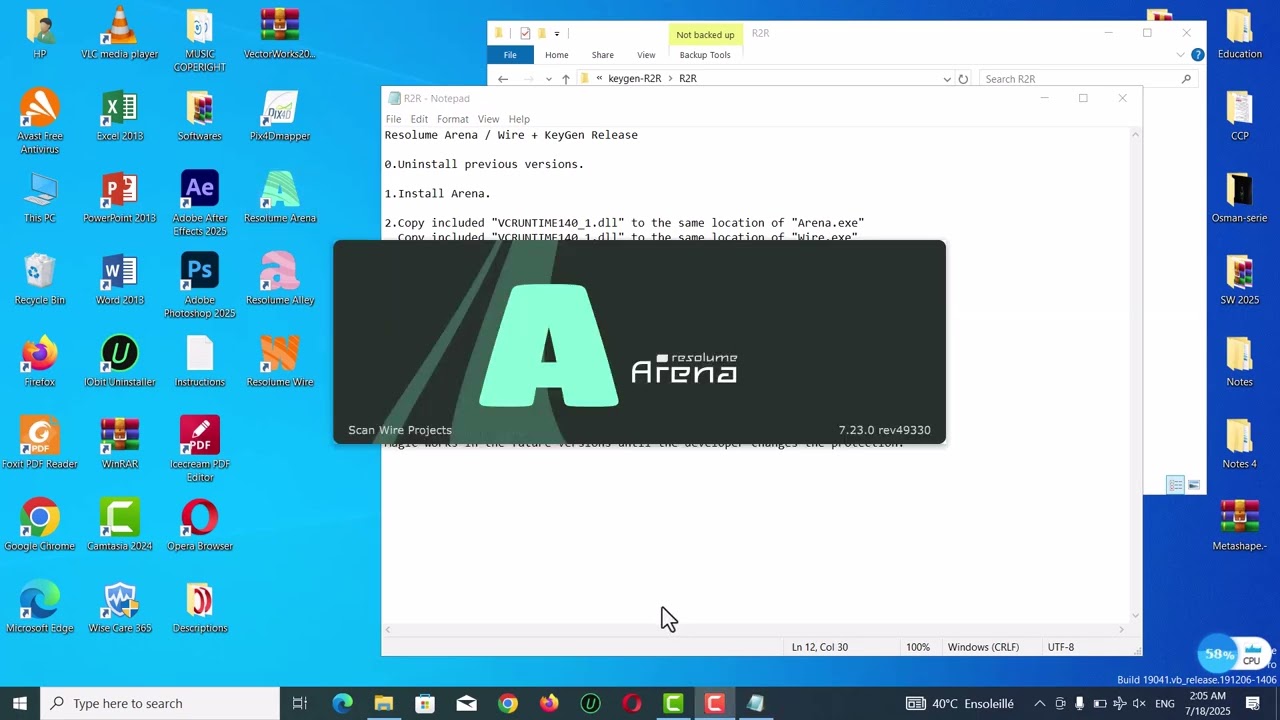Launch Pix4Dmapper from the desktop
1280x720 pixels.
280,116
